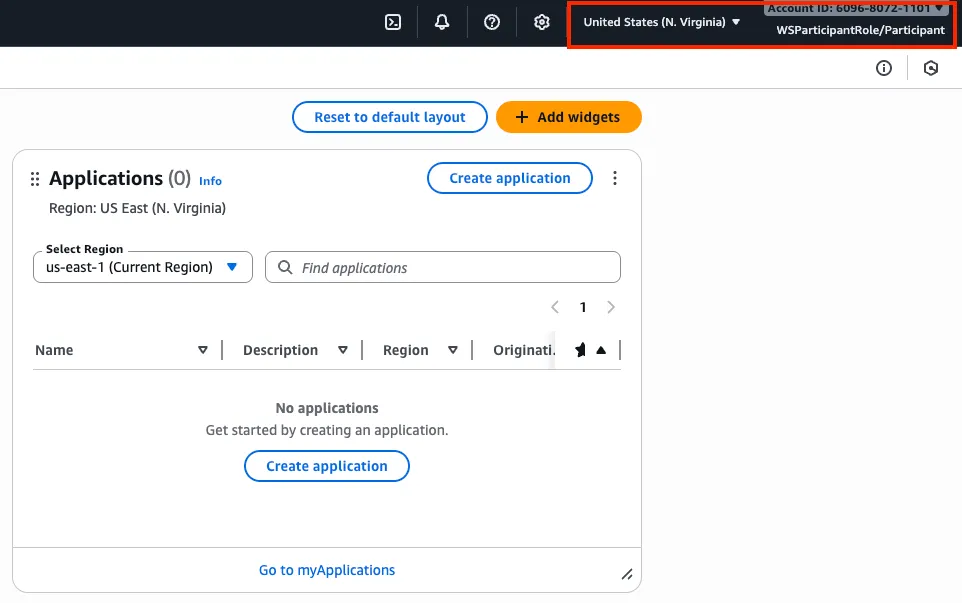Click the info circle icon below the header
Screen dimensions: 962x603
click(884, 68)
